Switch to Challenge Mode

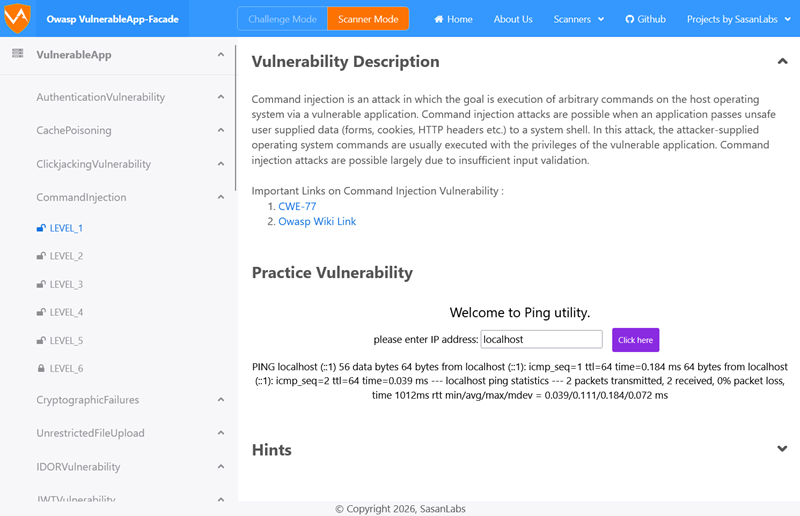282,19
